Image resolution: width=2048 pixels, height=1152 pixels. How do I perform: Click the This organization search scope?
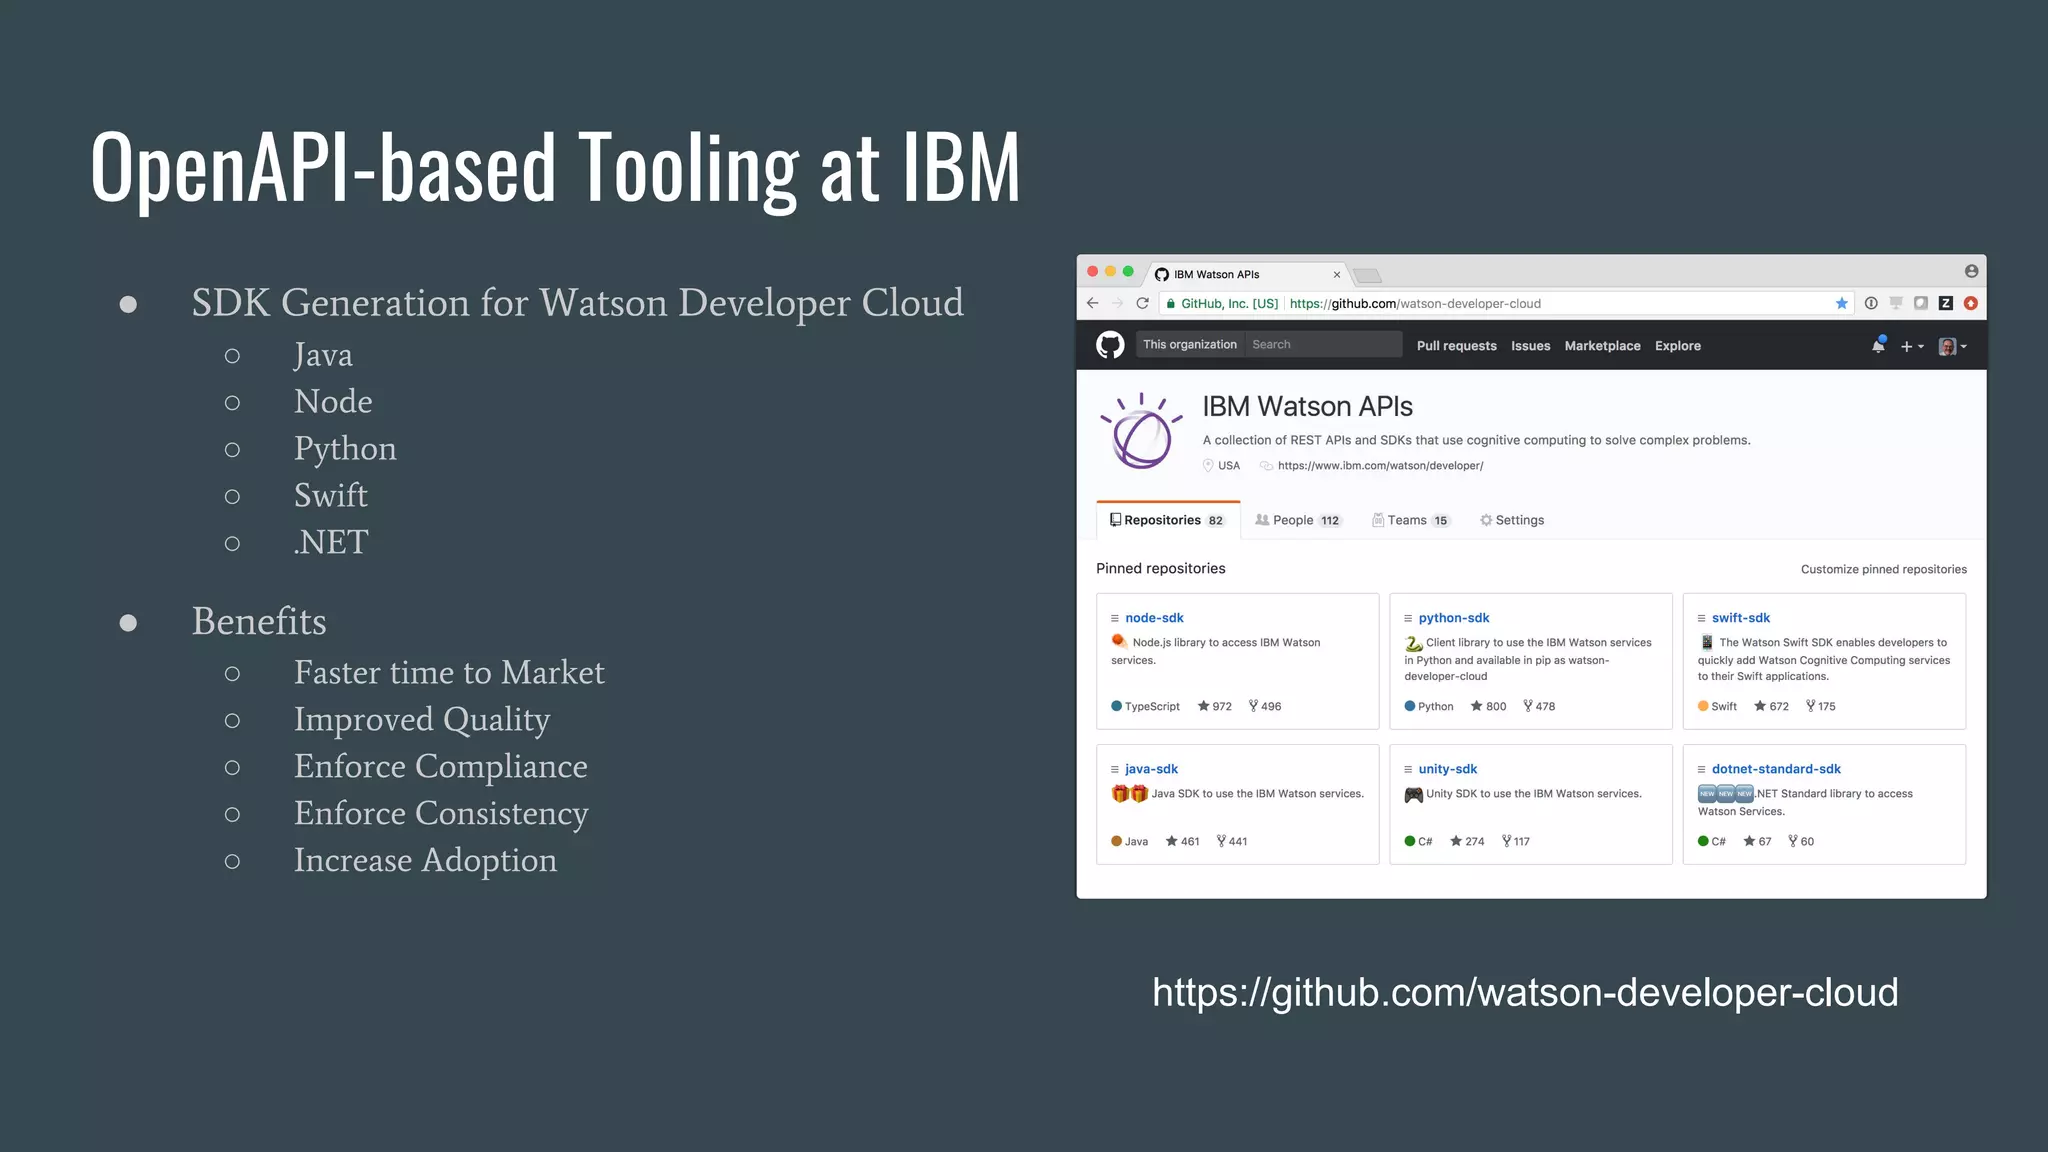click(x=1190, y=344)
